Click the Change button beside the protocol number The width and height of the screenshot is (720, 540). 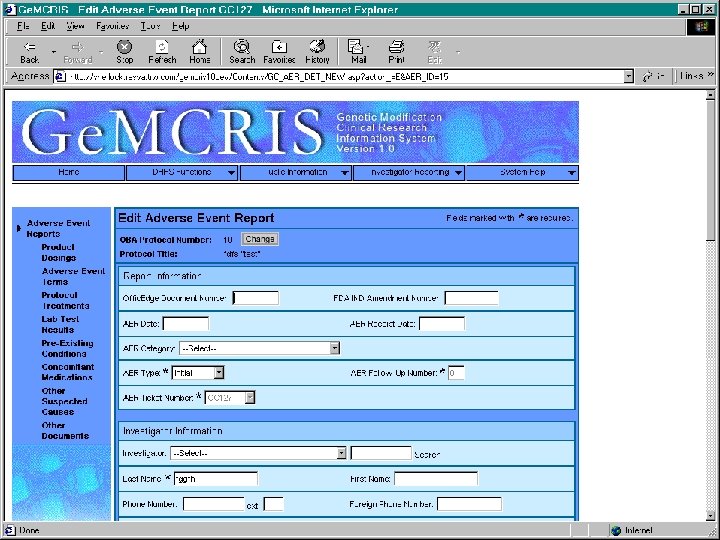click(x=260, y=239)
